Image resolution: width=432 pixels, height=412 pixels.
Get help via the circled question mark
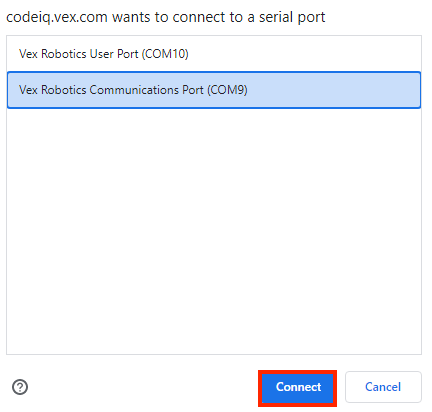(20, 387)
